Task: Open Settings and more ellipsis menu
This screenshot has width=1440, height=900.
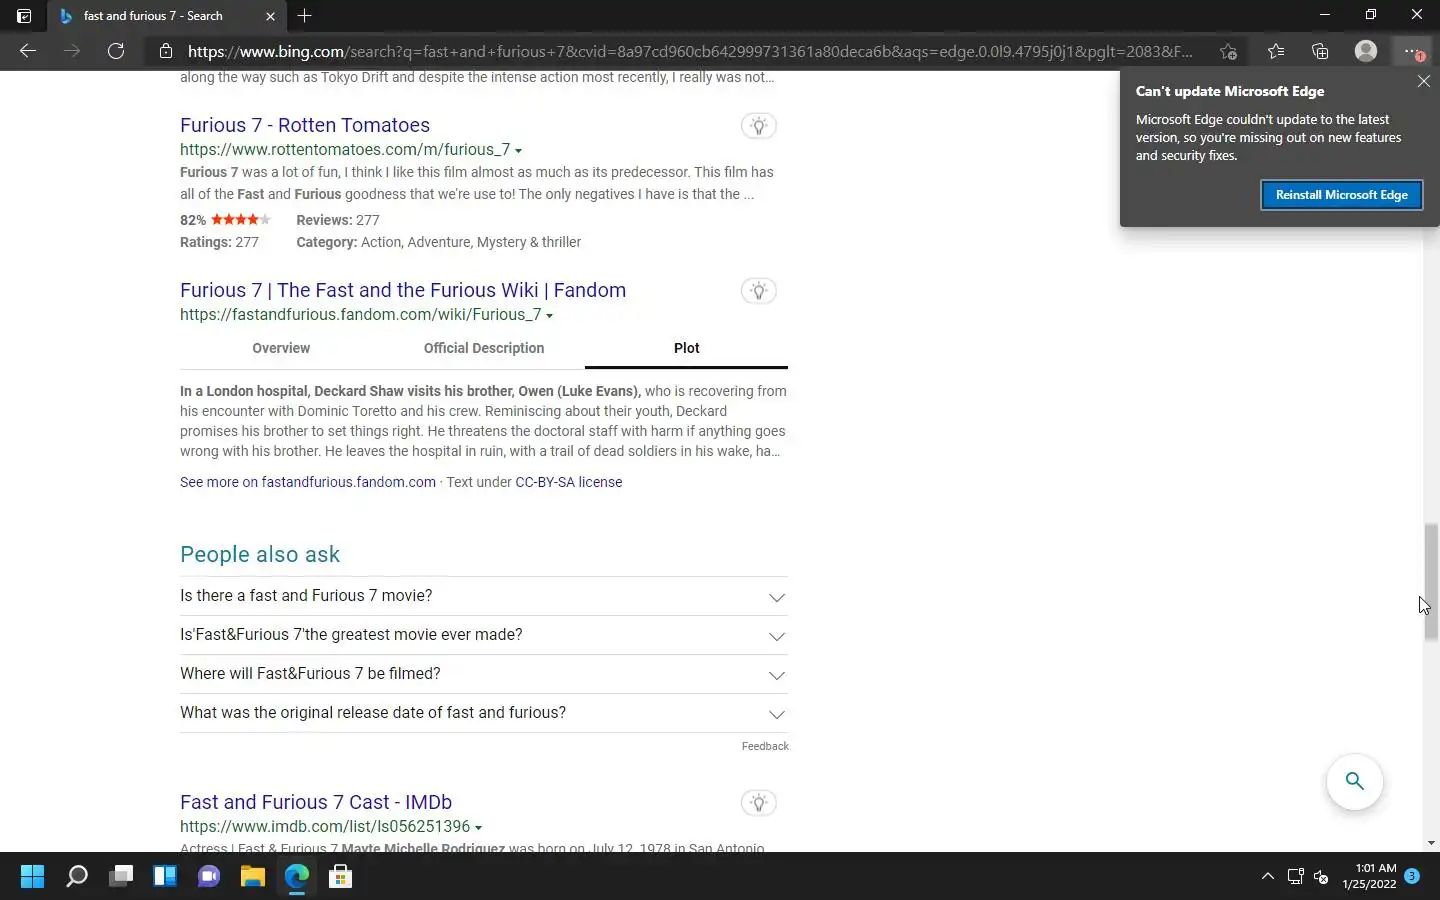Action: (1412, 51)
